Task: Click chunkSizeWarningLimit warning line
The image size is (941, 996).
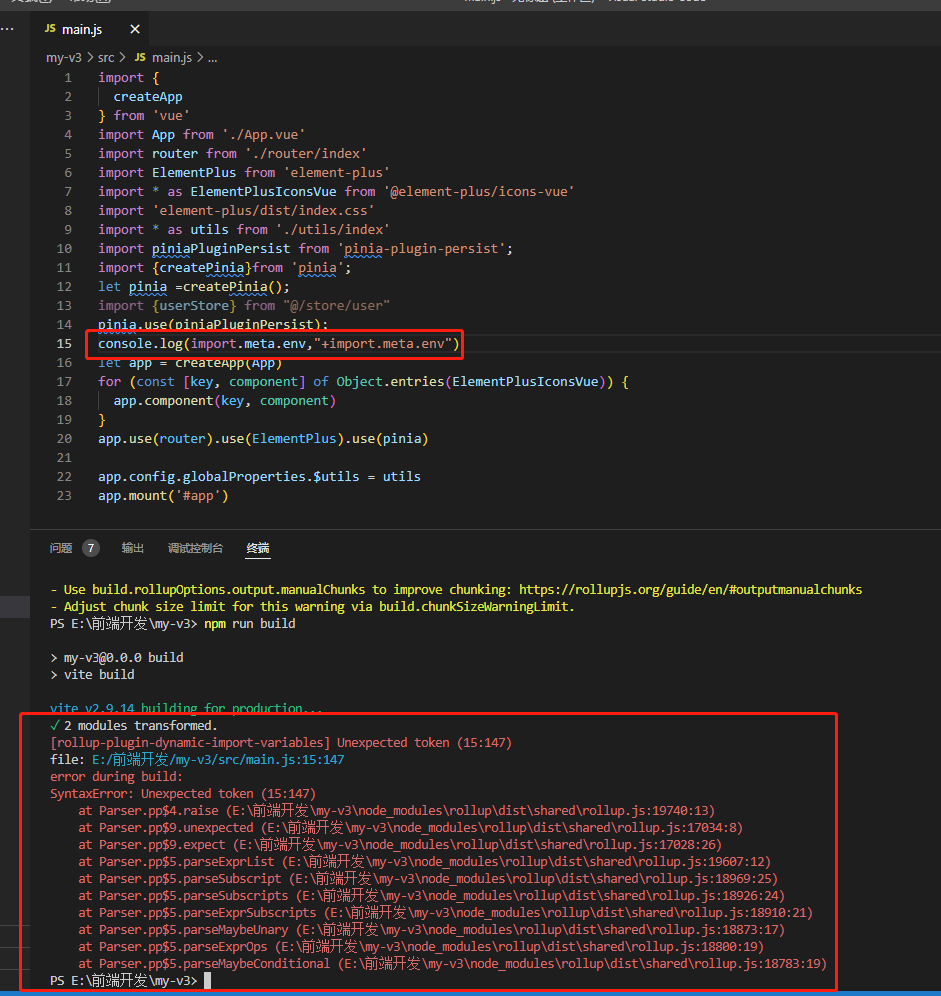Action: (x=312, y=607)
